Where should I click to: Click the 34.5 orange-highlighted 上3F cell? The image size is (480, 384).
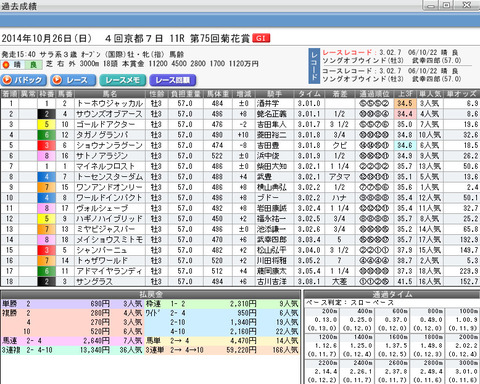pos(405,104)
